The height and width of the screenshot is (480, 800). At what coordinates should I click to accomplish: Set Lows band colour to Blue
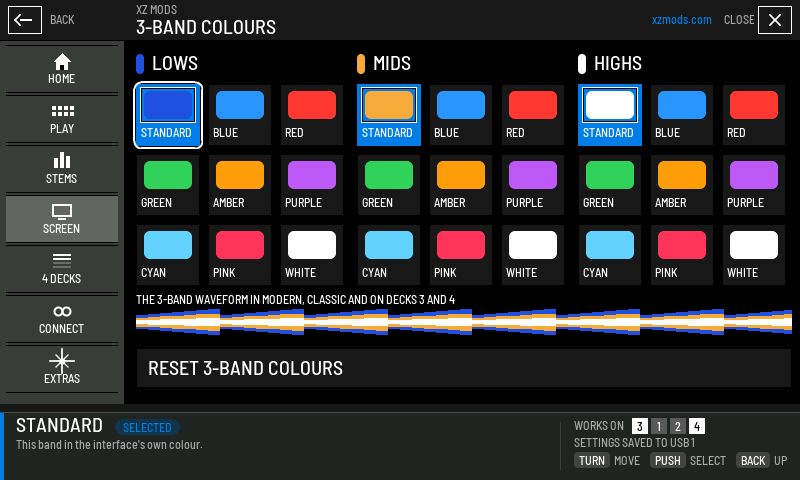coord(240,115)
